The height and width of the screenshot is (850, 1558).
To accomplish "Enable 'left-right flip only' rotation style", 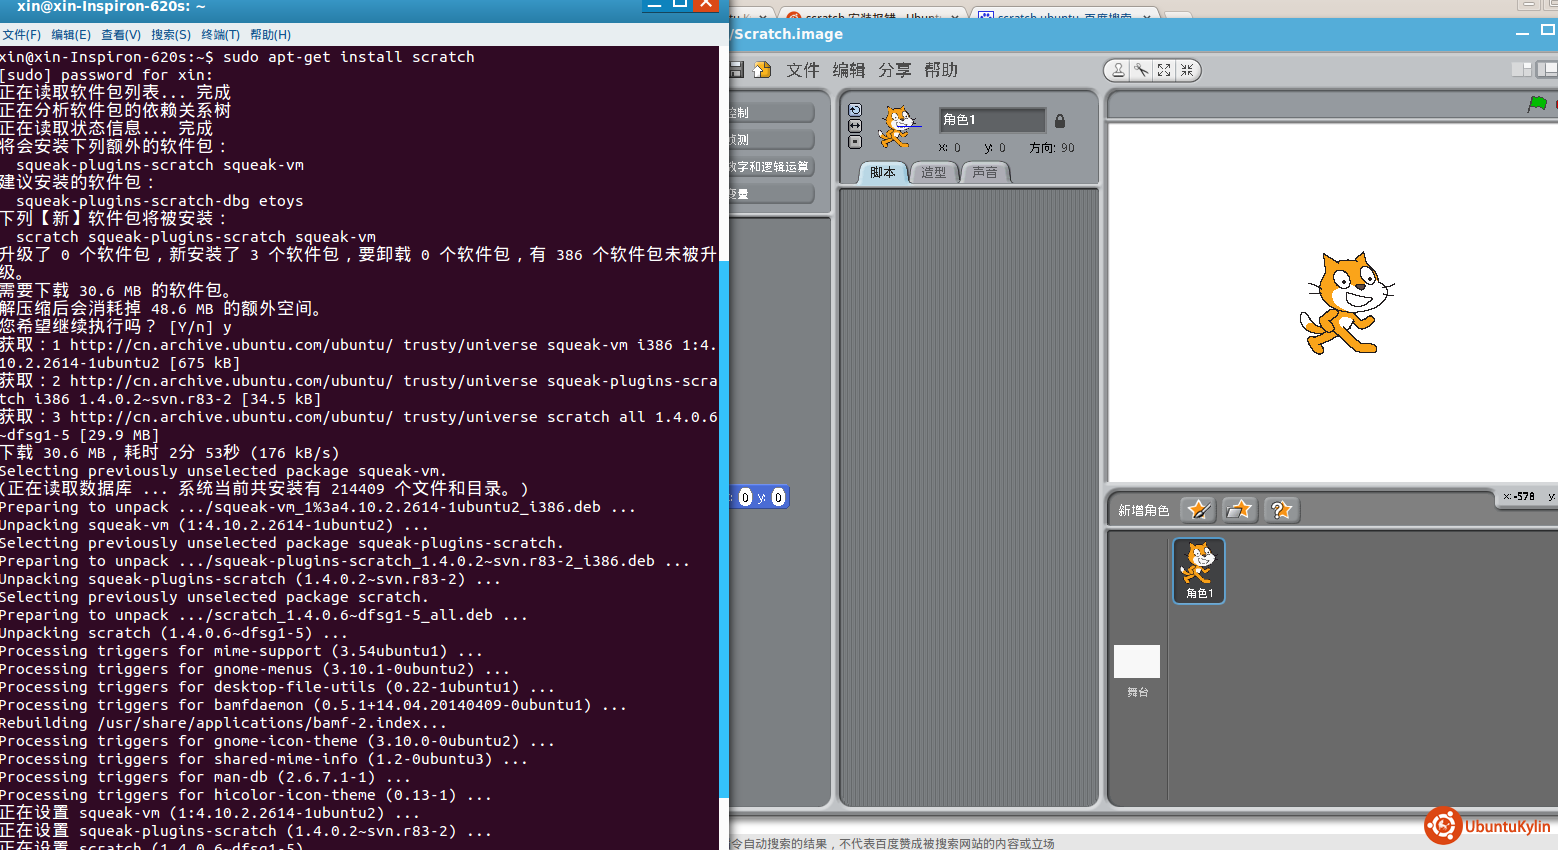I will [855, 126].
